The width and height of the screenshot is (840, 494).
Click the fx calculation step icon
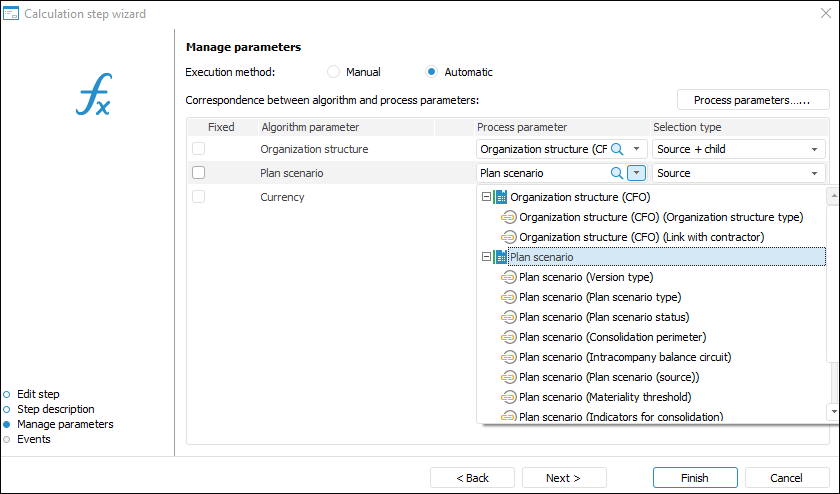[x=93, y=94]
